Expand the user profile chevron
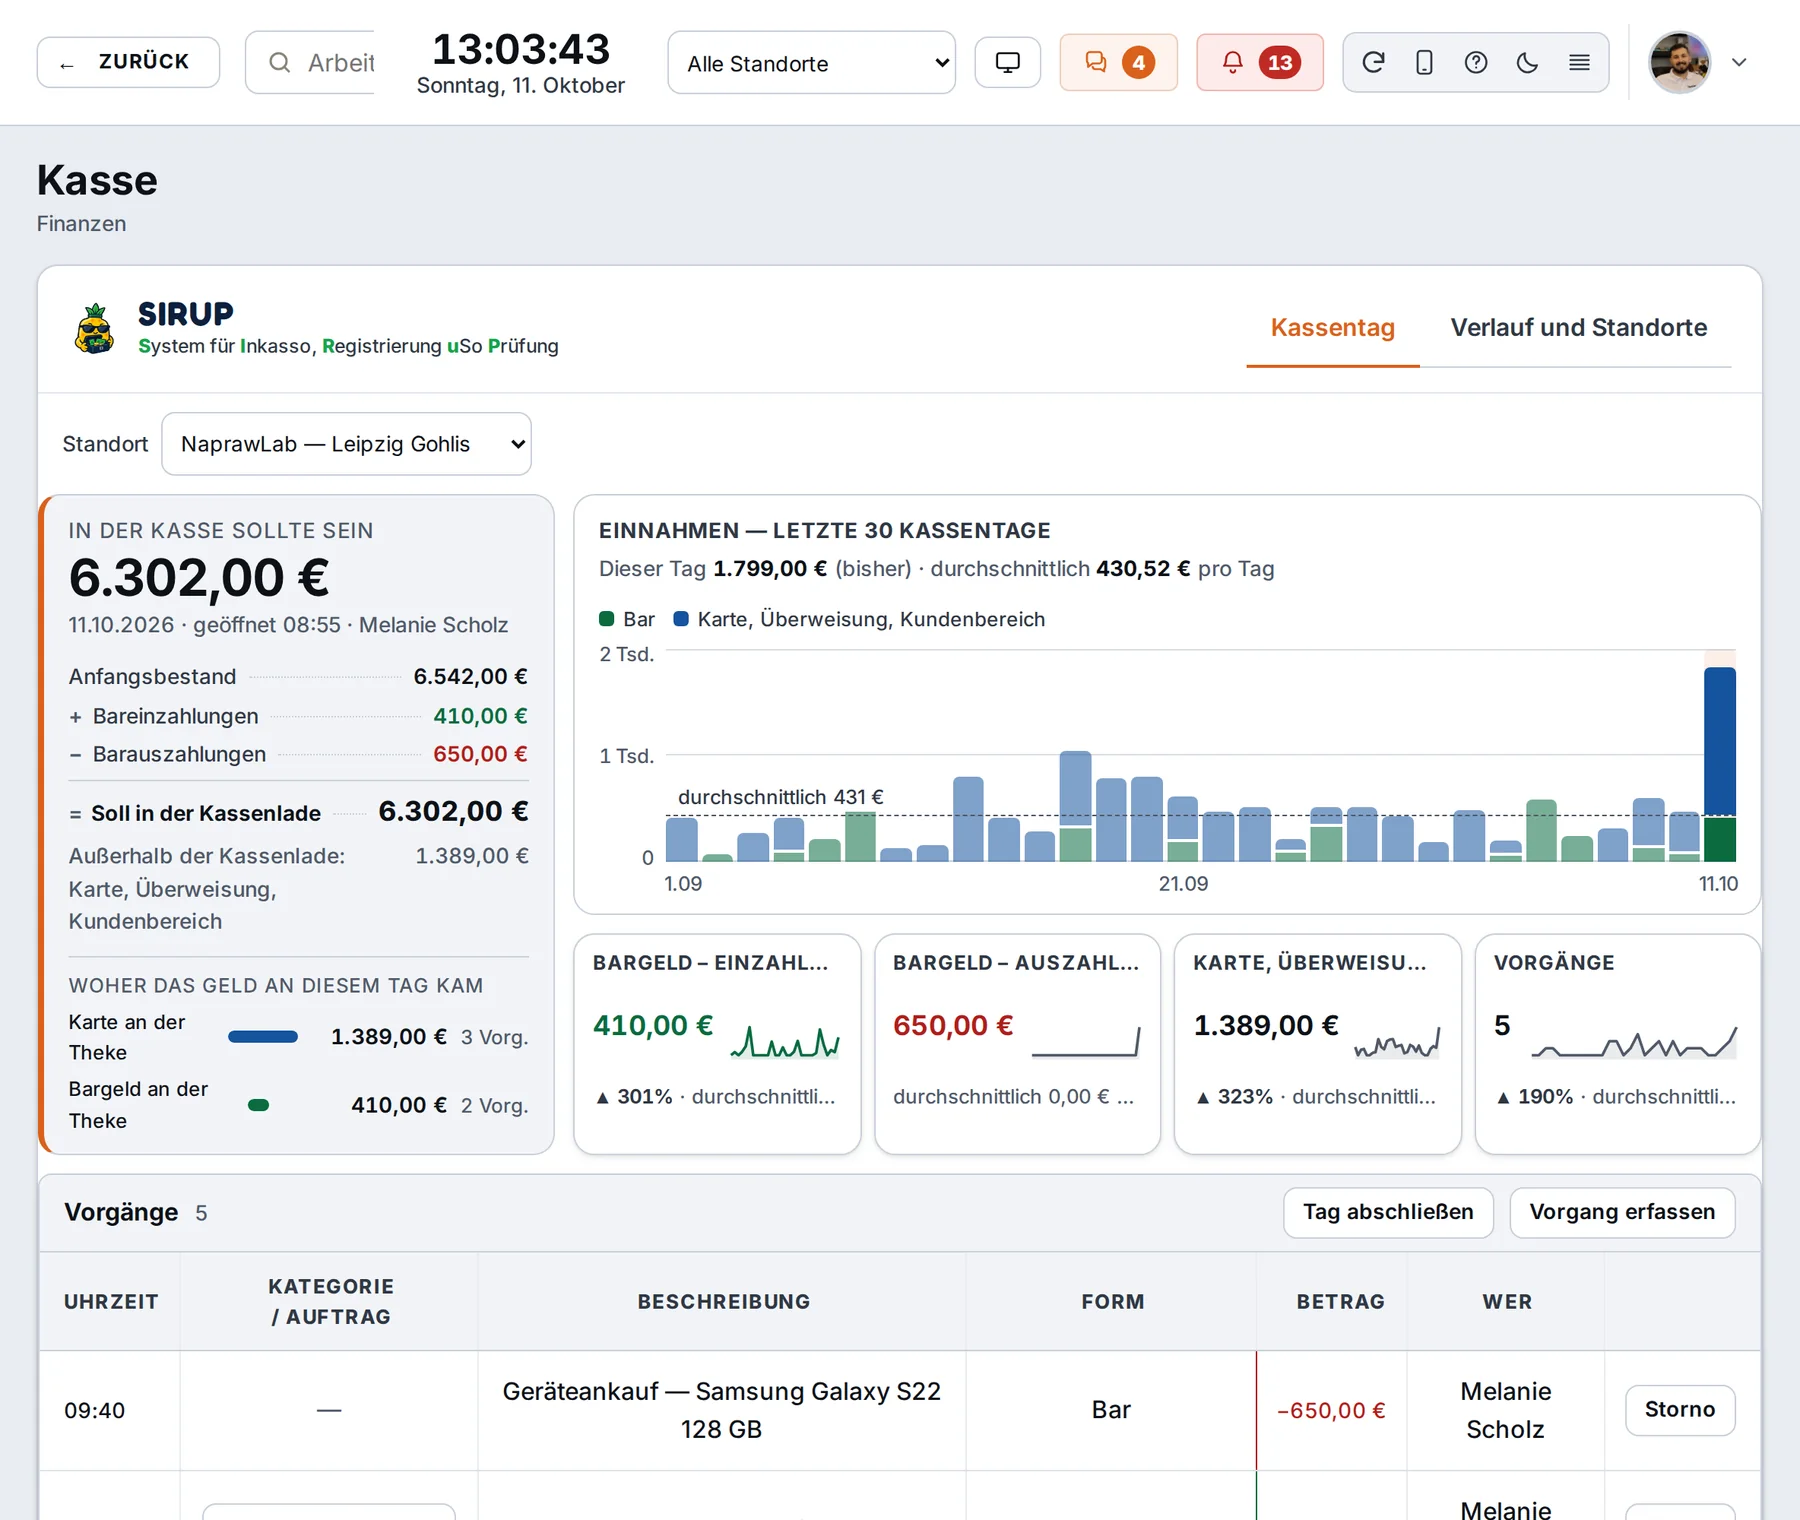 tap(1739, 62)
